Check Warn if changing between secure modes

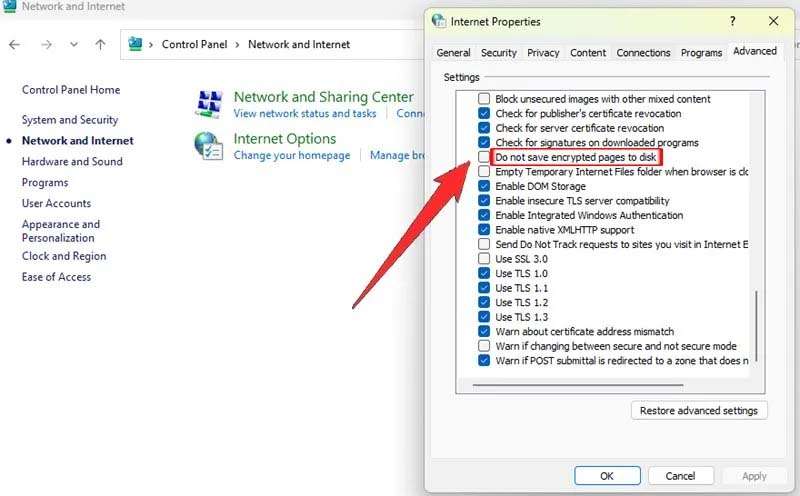click(x=484, y=346)
